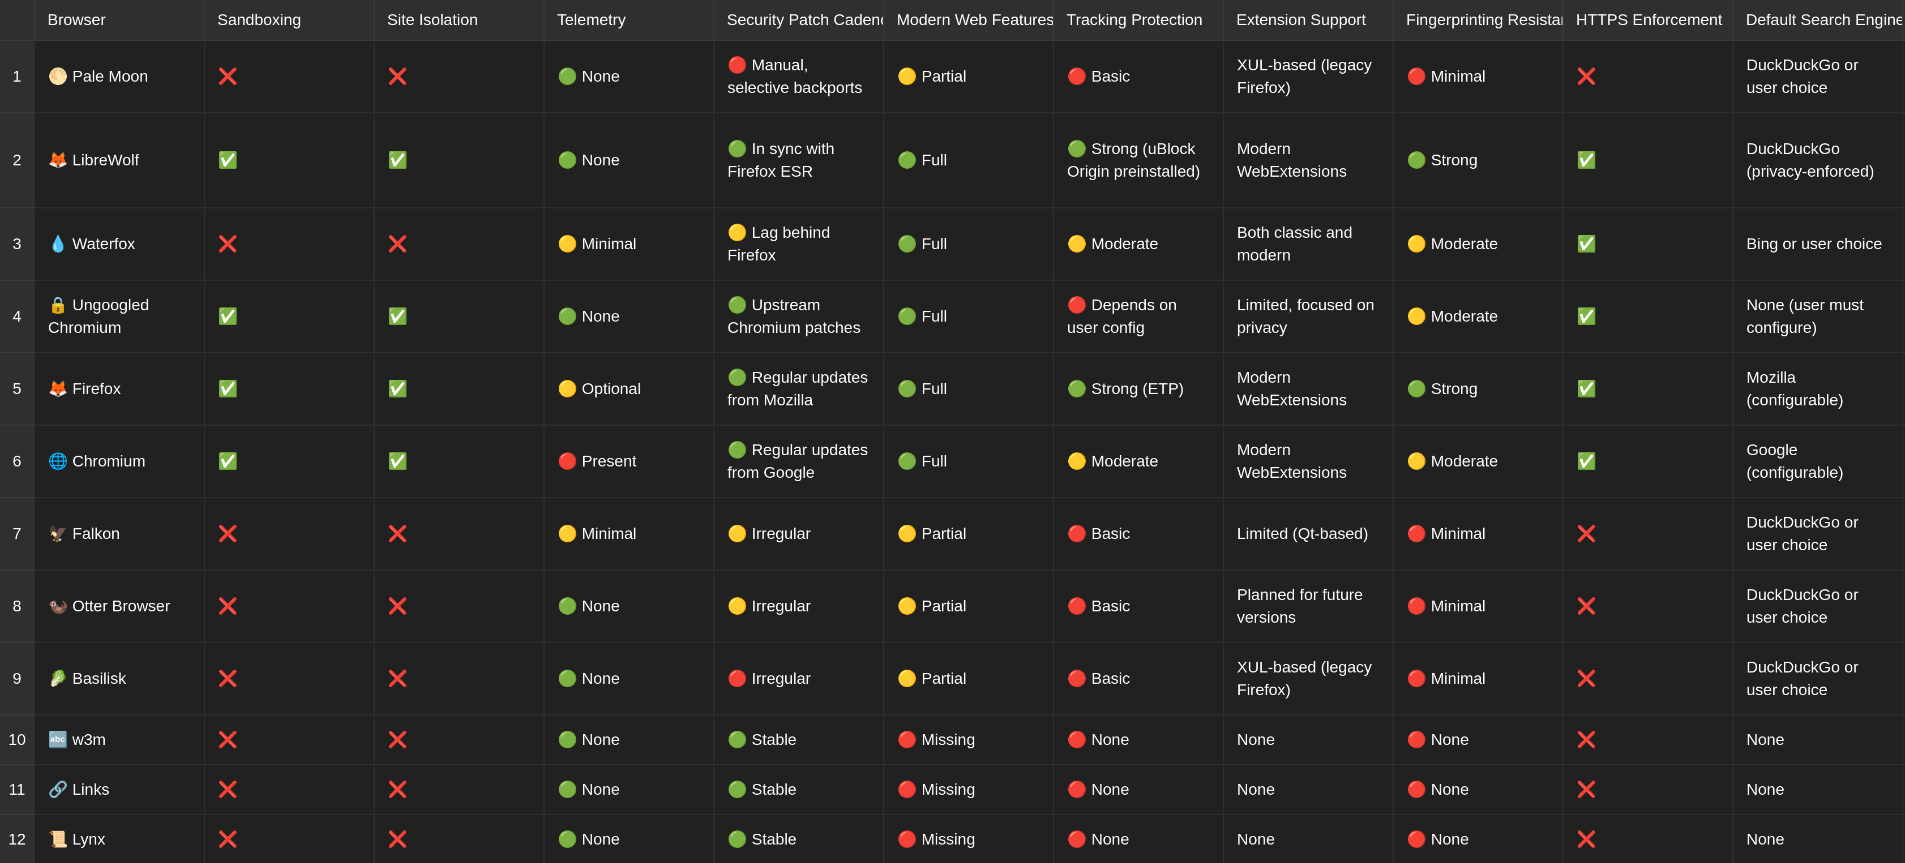The width and height of the screenshot is (1905, 863).
Task: Click the red cross in Links HTTPS Enforcement
Action: 1586,790
